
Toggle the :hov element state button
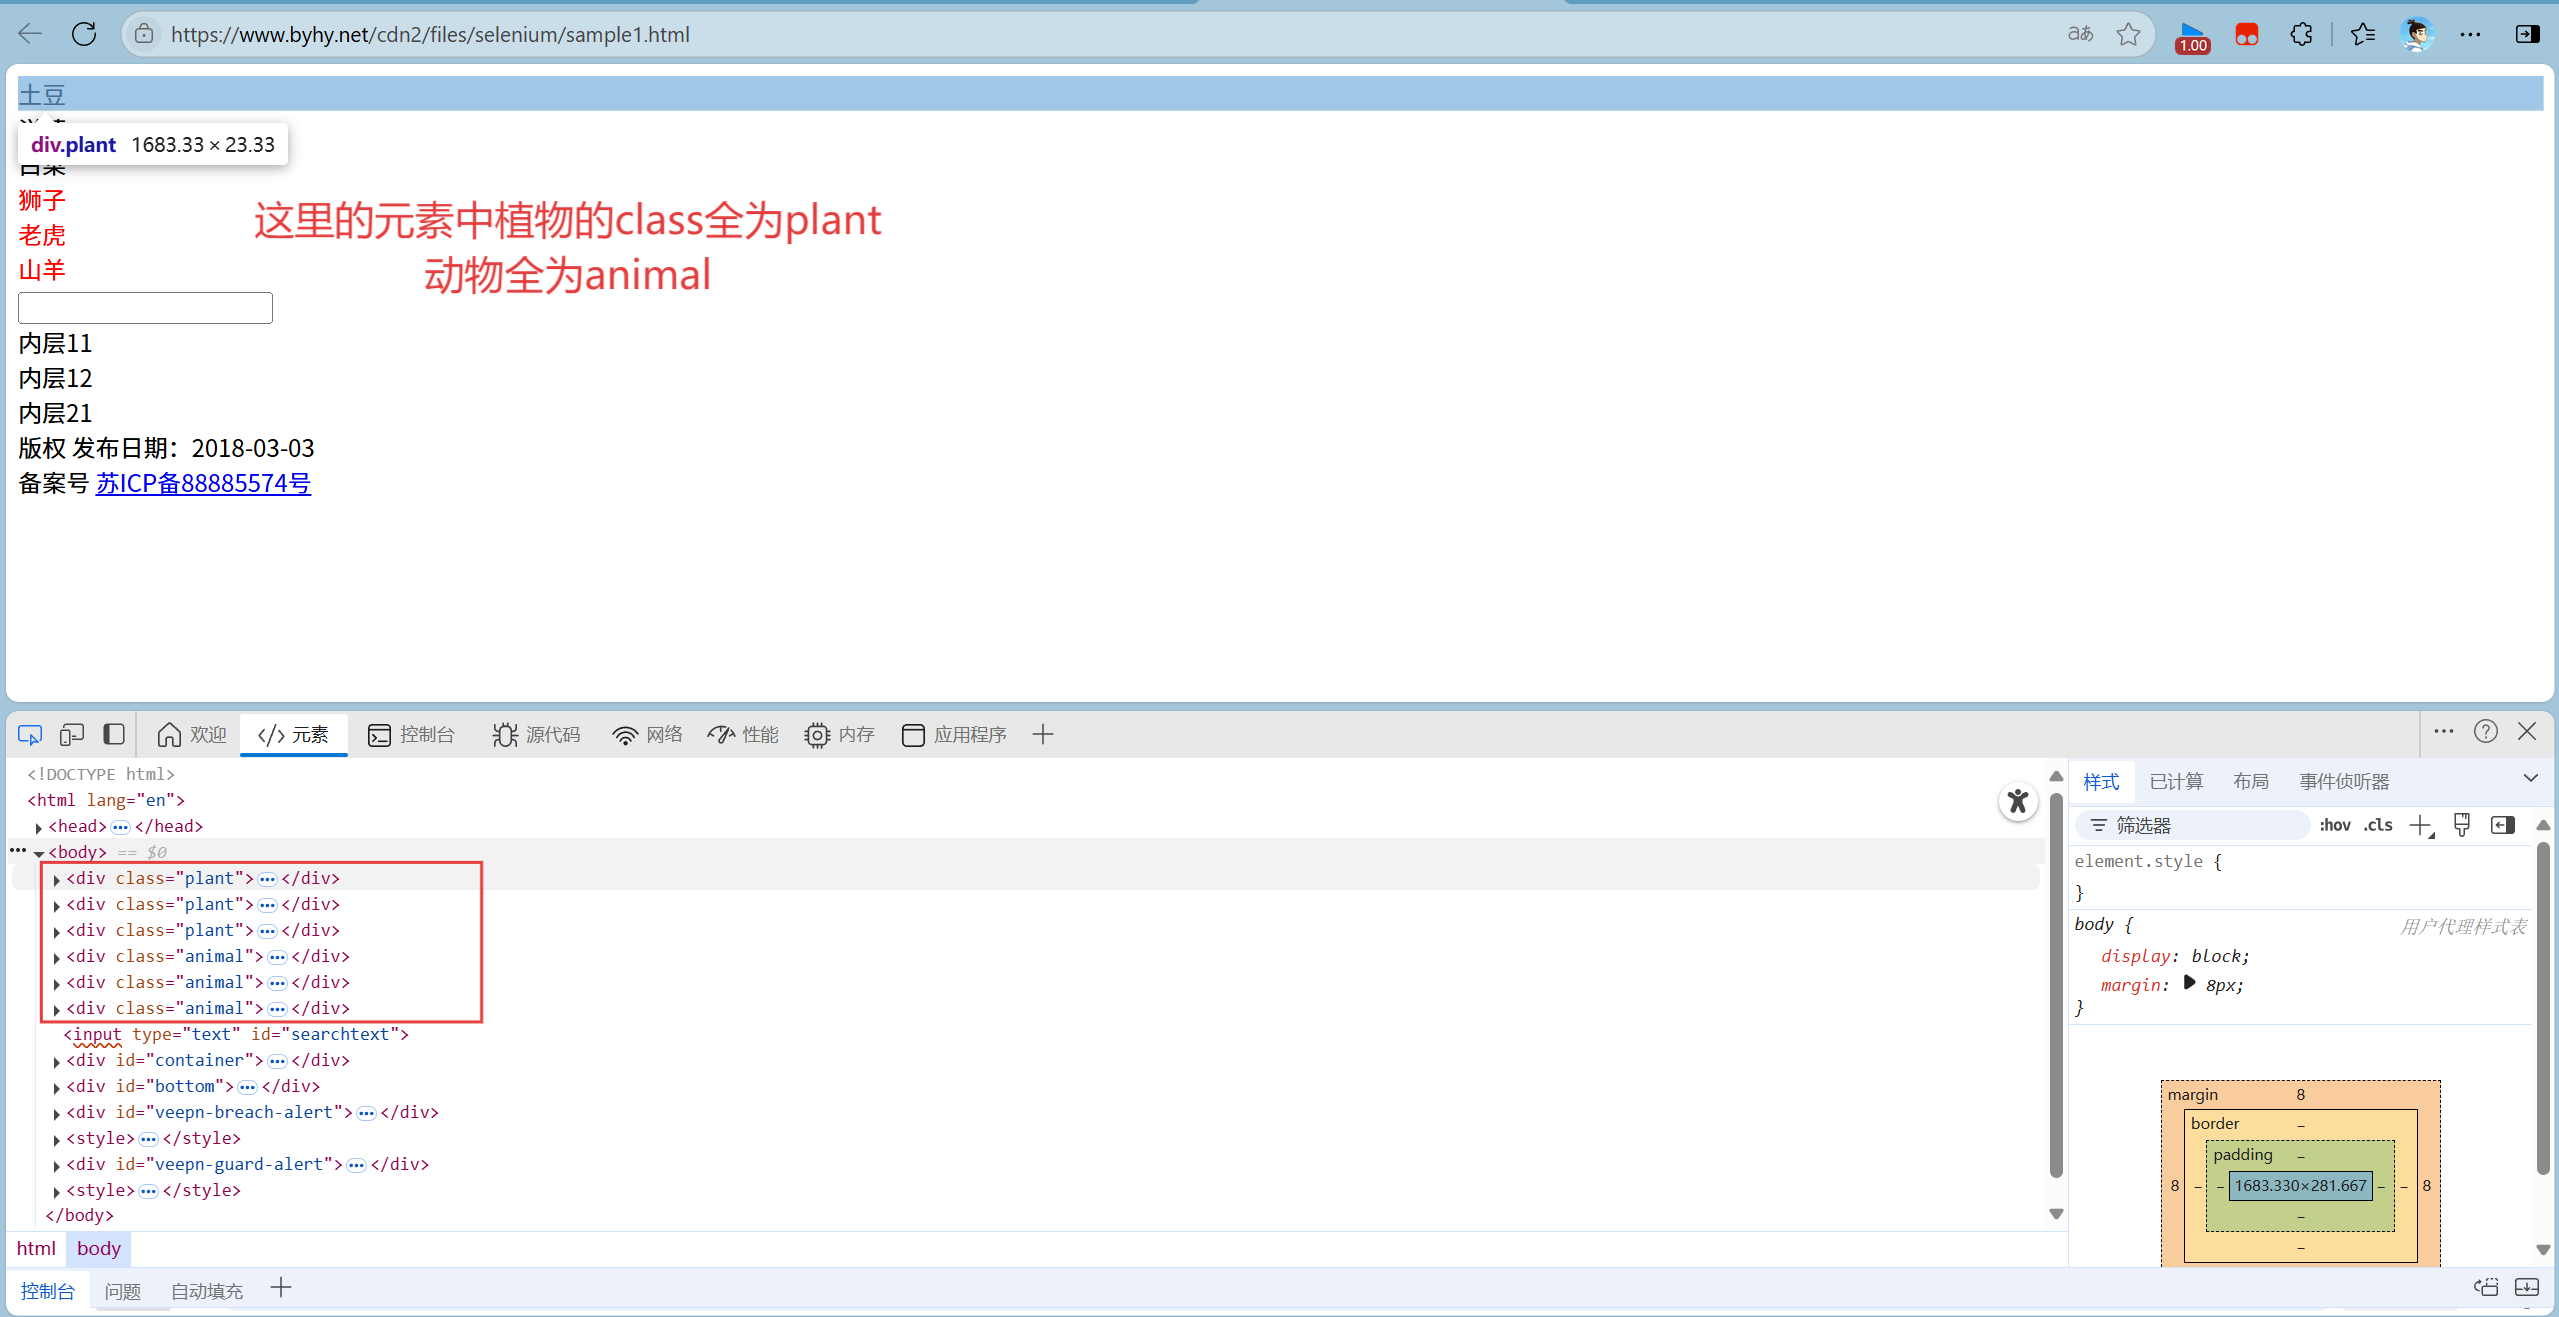click(x=2334, y=825)
